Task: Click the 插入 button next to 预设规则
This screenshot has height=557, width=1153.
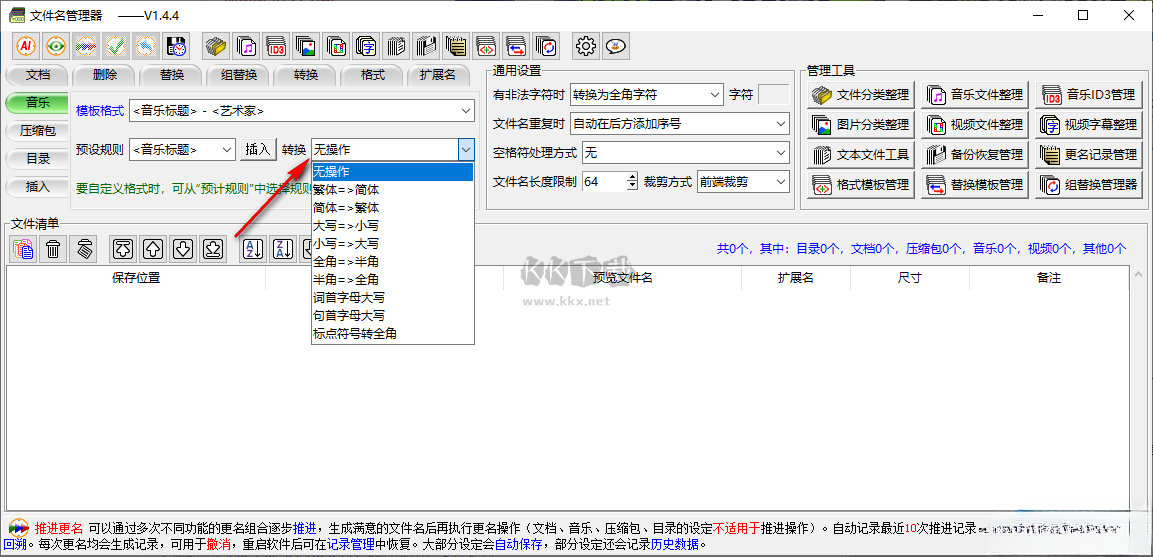Action: pyautogui.click(x=258, y=149)
